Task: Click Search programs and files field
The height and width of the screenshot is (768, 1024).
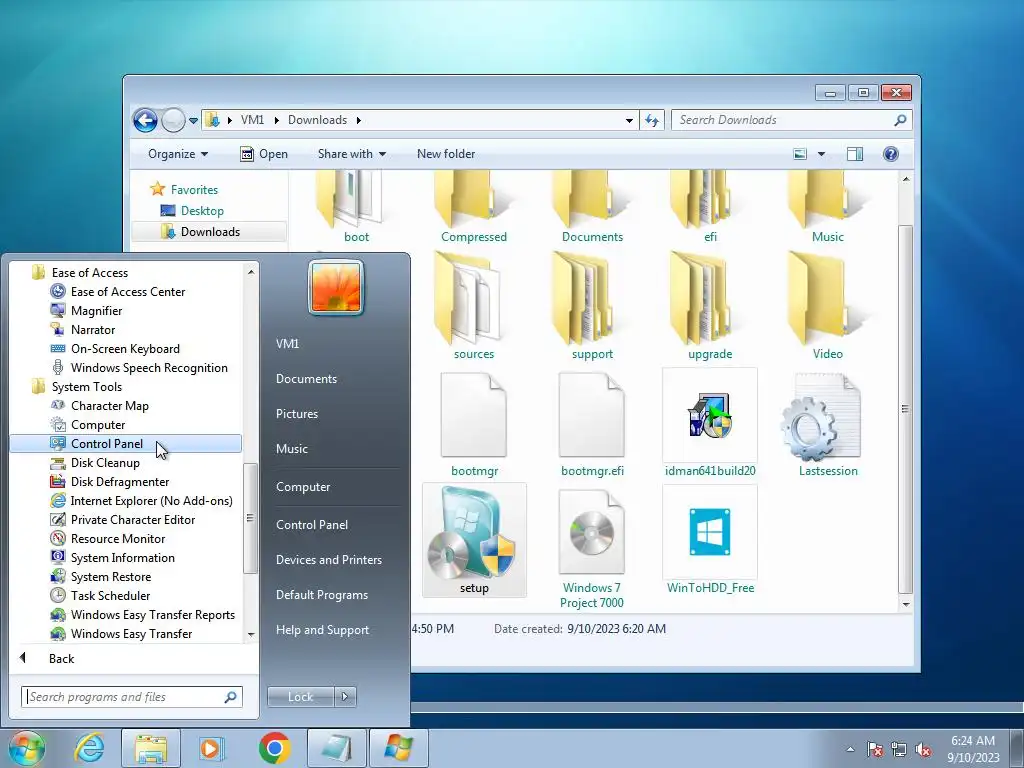Action: (132, 697)
